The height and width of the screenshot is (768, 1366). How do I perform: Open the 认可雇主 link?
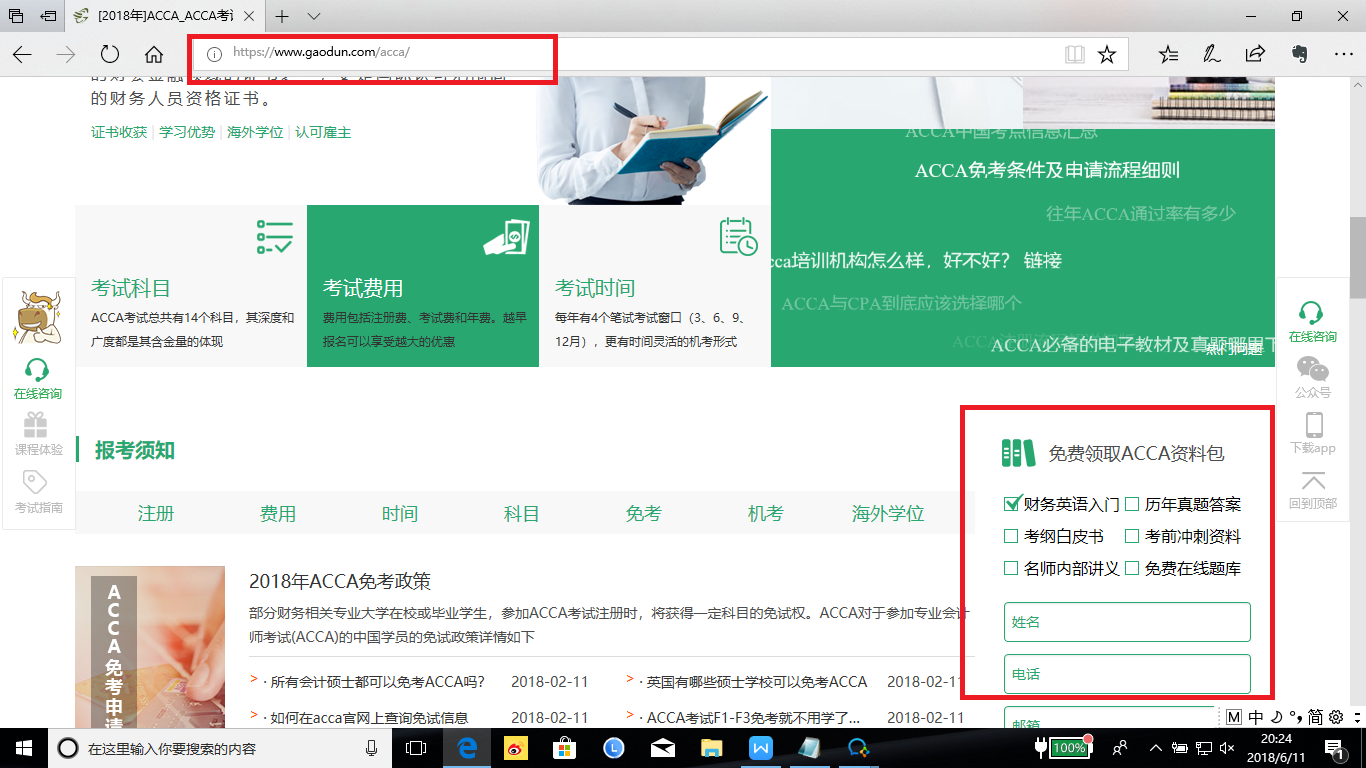coord(323,132)
